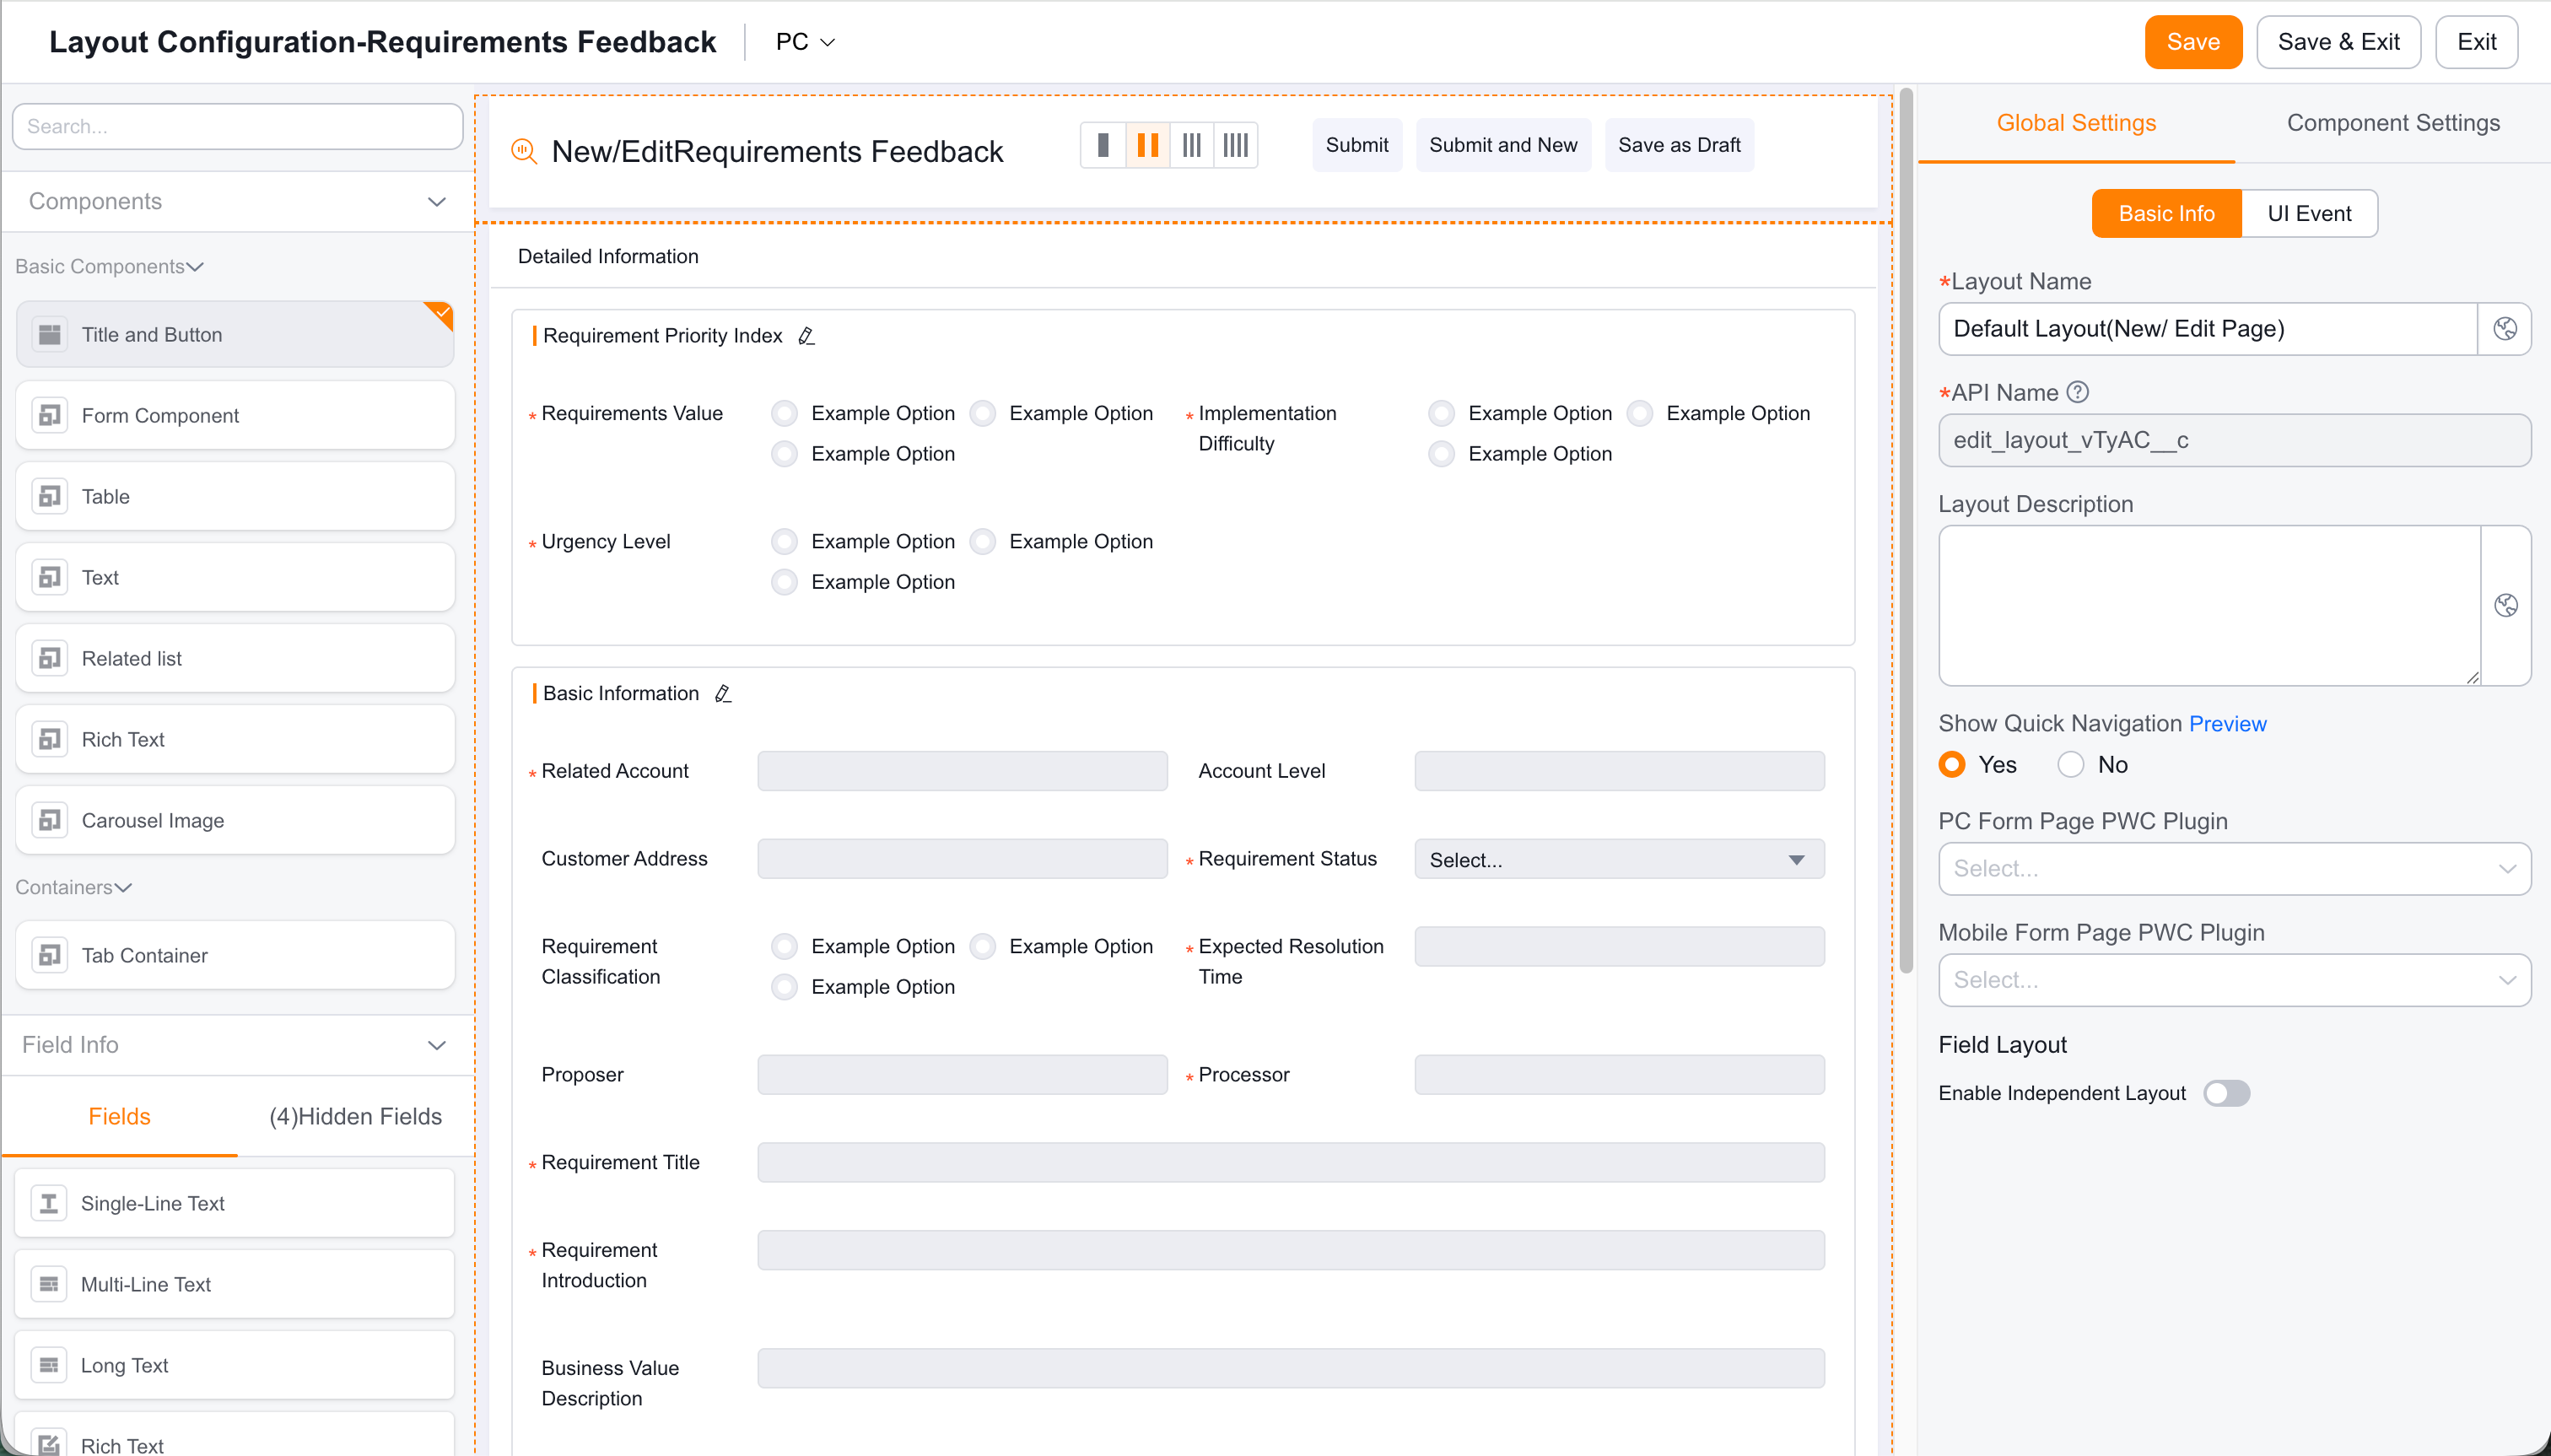The image size is (2551, 1456).
Task: Click the Table component icon
Action: click(49, 496)
